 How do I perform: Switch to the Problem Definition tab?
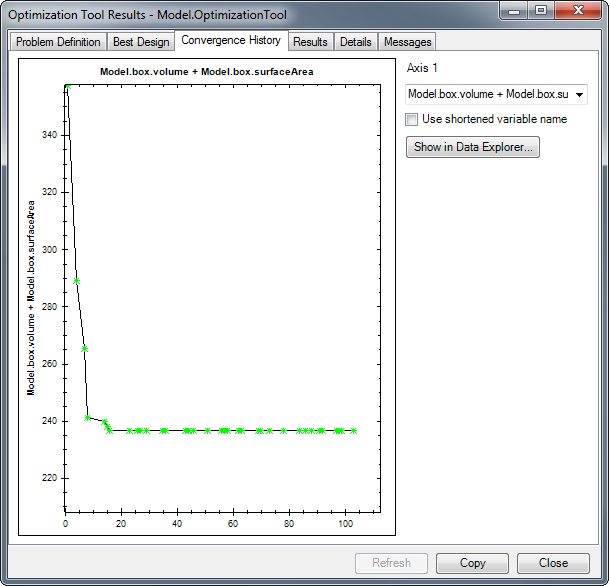(58, 42)
